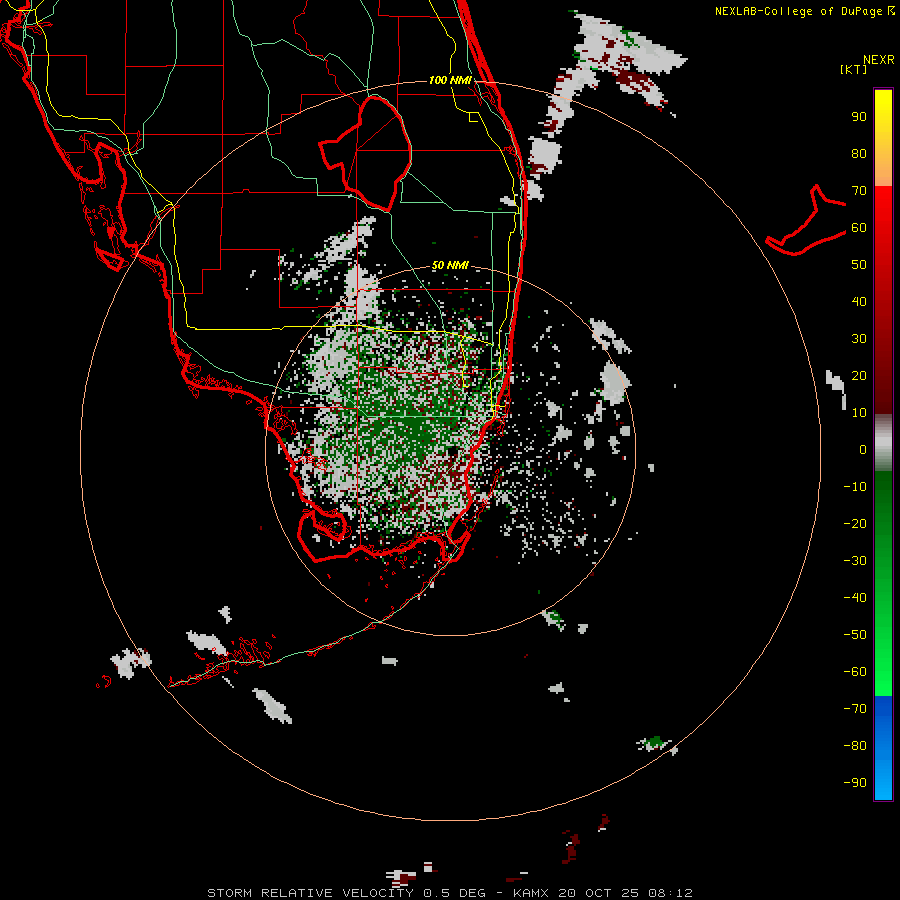Click the bright red segment of color bar
Viewport: 900px width, 900px height.
[883, 230]
